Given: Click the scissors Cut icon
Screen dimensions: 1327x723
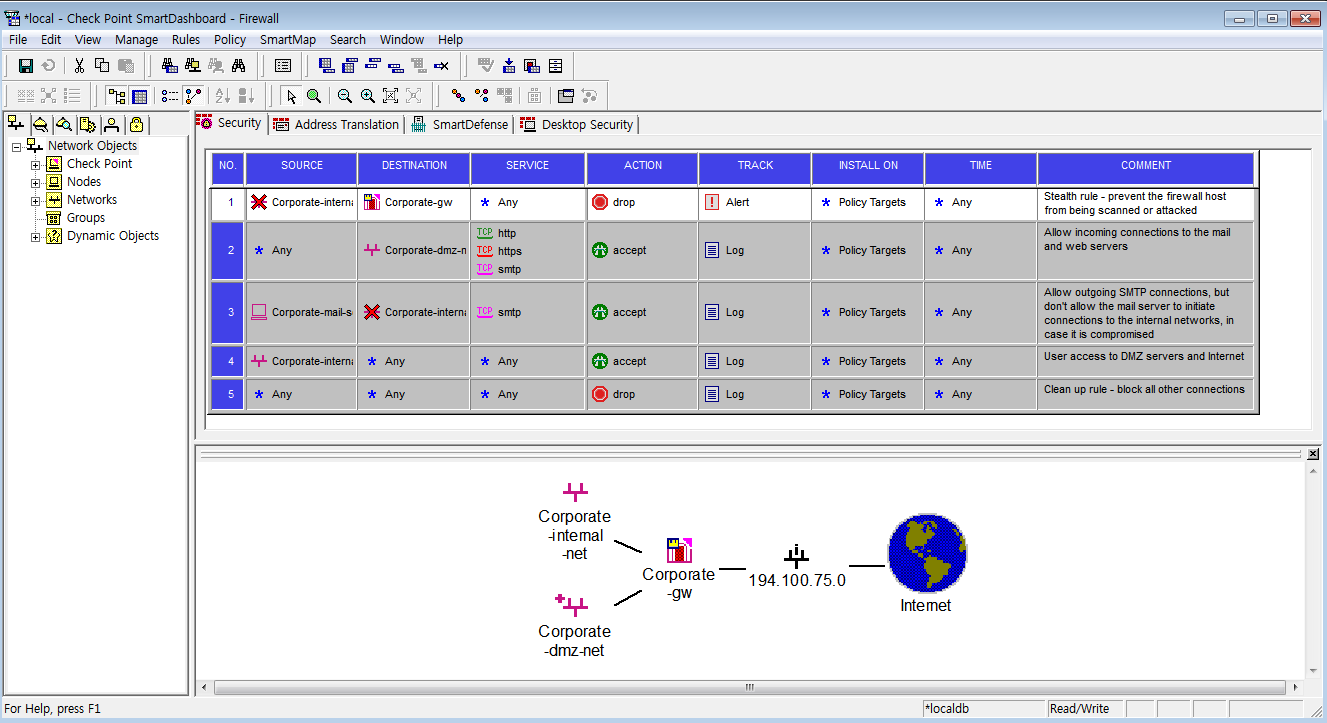Looking at the screenshot, I should click(79, 66).
